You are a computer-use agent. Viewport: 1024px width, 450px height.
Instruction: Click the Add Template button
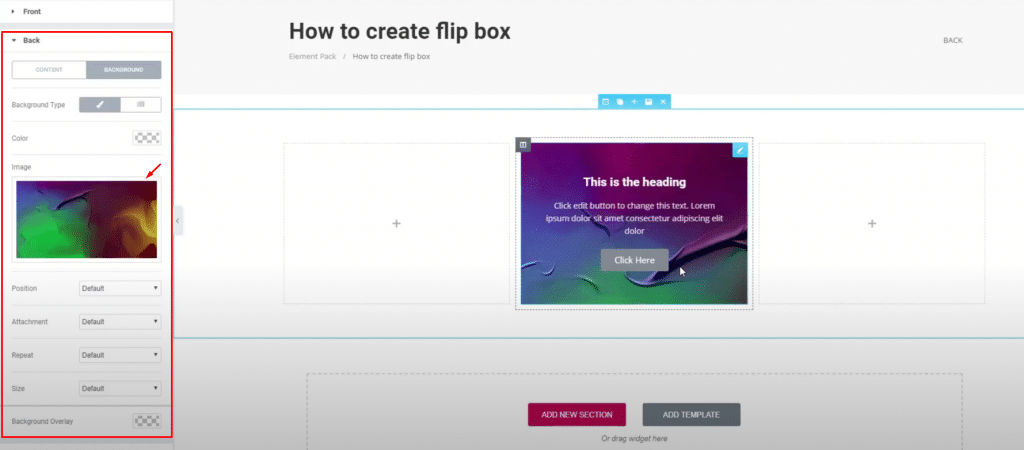691,414
